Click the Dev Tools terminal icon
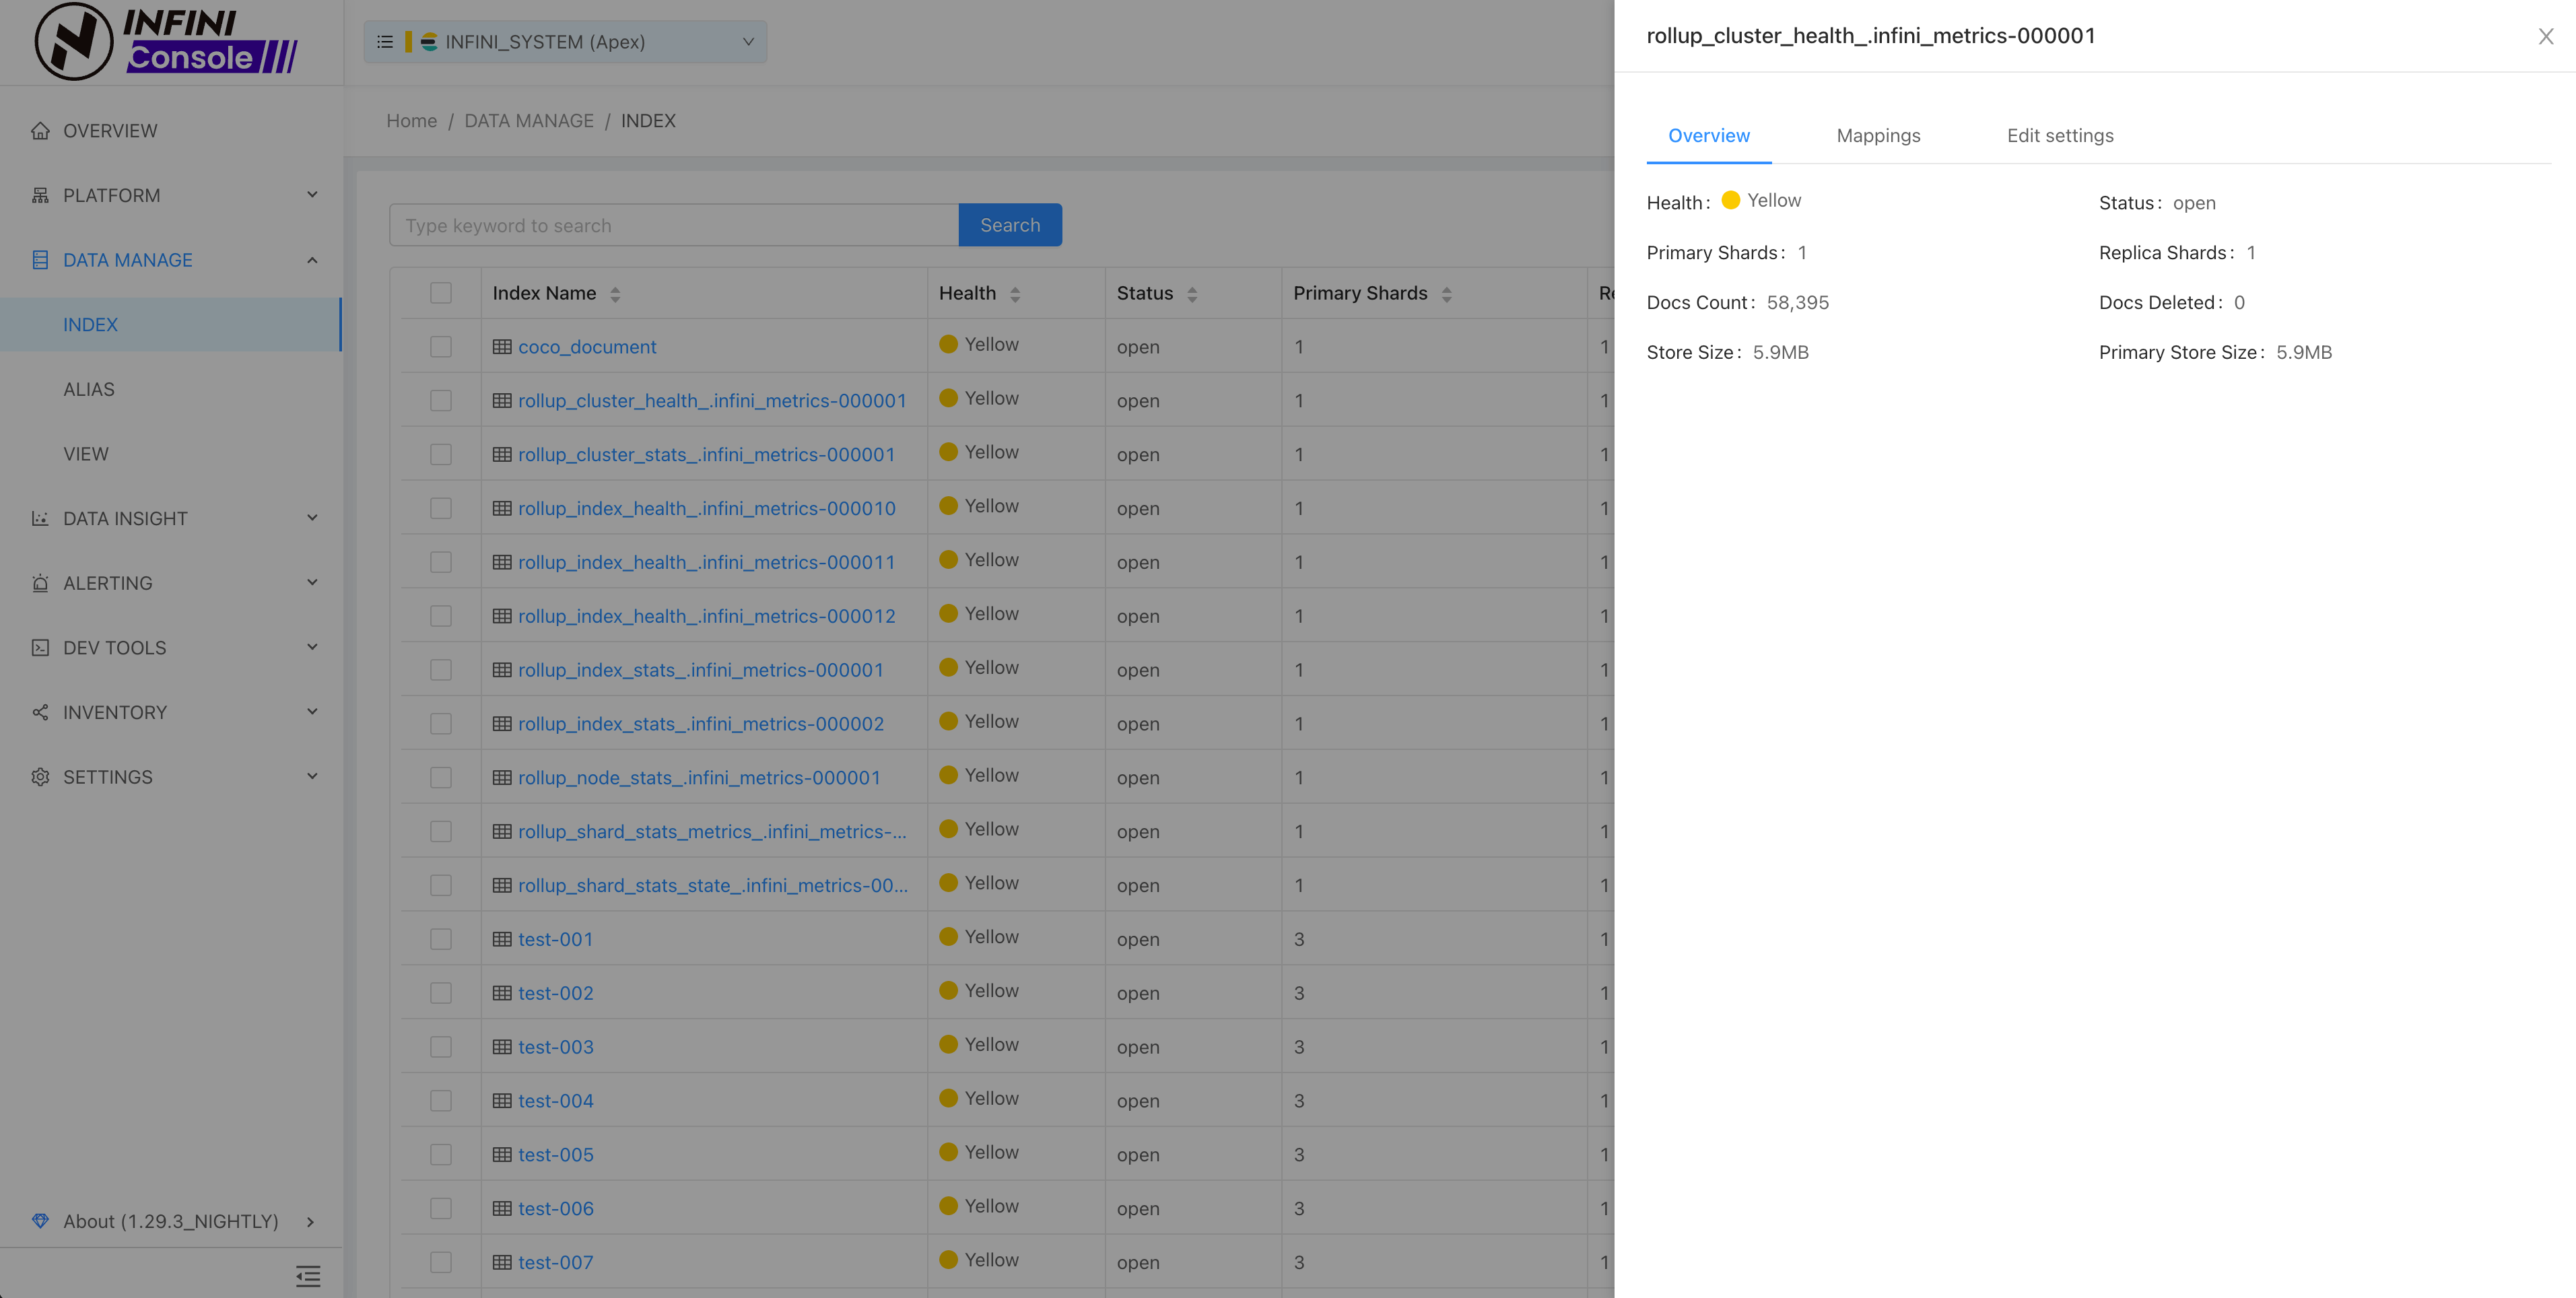Viewport: 2576px width, 1298px height. (x=40, y=648)
